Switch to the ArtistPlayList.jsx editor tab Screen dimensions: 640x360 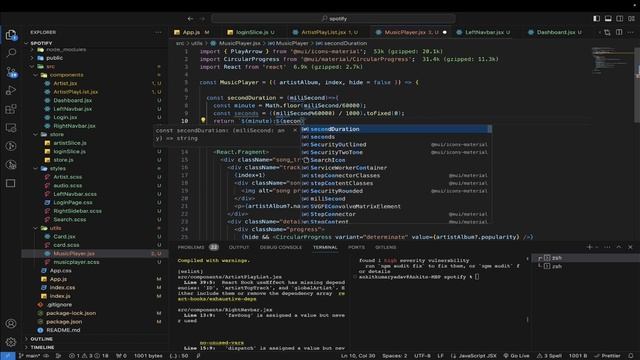[x=324, y=32]
